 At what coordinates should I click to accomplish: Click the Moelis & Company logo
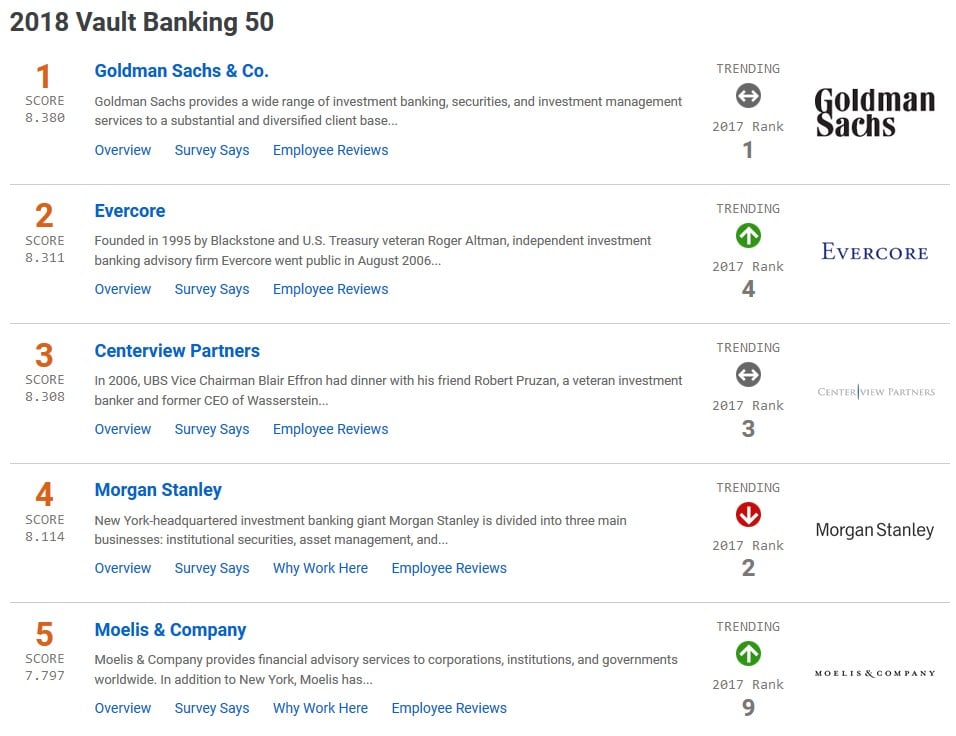[876, 673]
